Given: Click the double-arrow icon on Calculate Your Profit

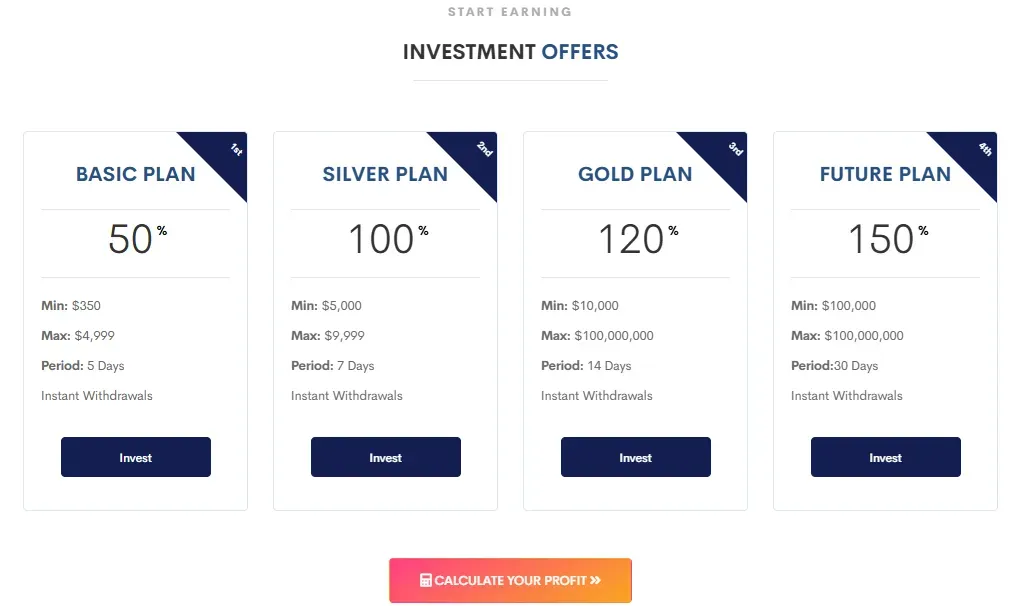Looking at the screenshot, I should click(597, 580).
